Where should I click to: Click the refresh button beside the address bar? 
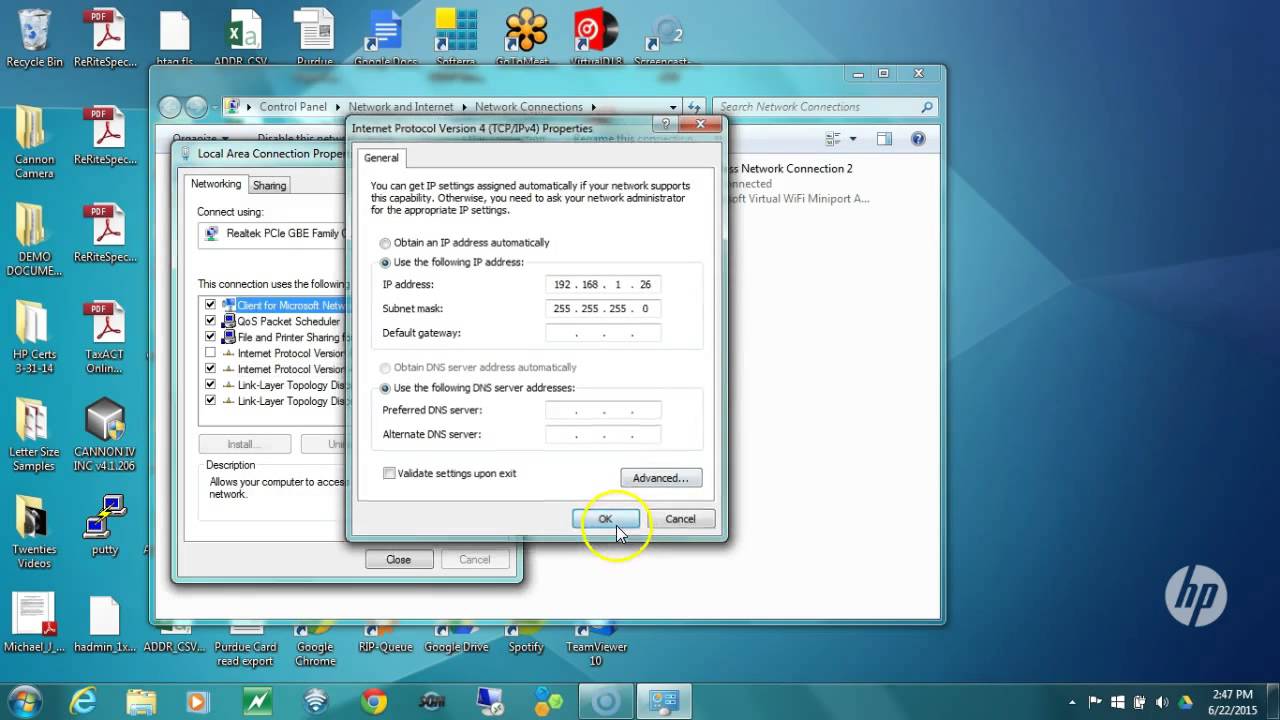pyautogui.click(x=694, y=107)
